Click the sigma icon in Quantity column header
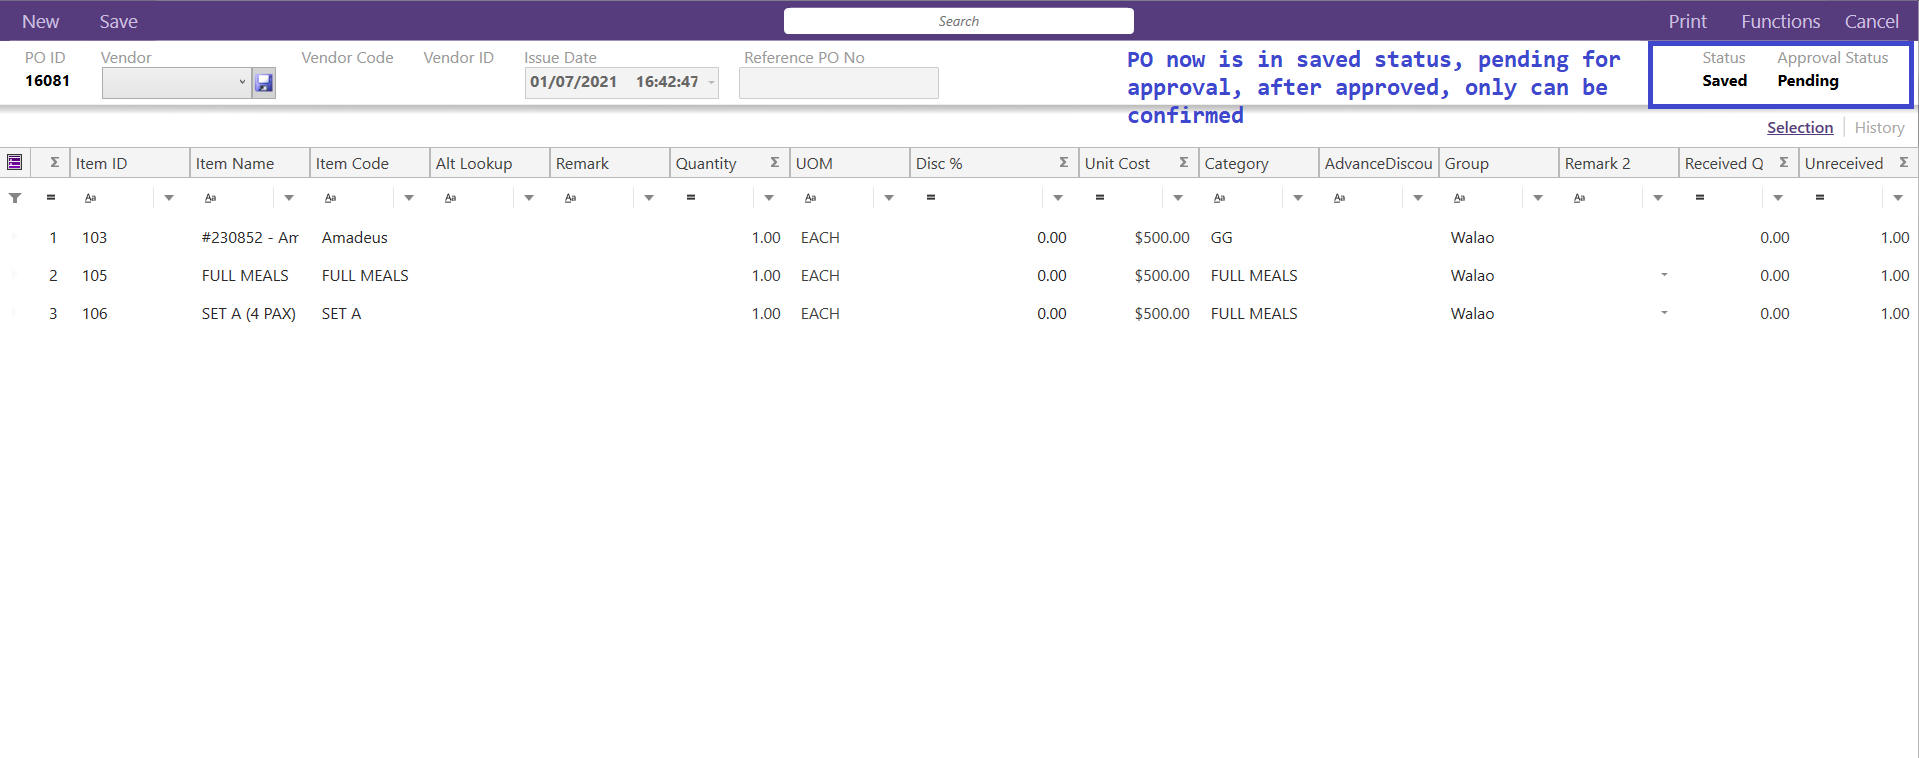Screen dimensions: 1919x758 pyautogui.click(x=774, y=163)
